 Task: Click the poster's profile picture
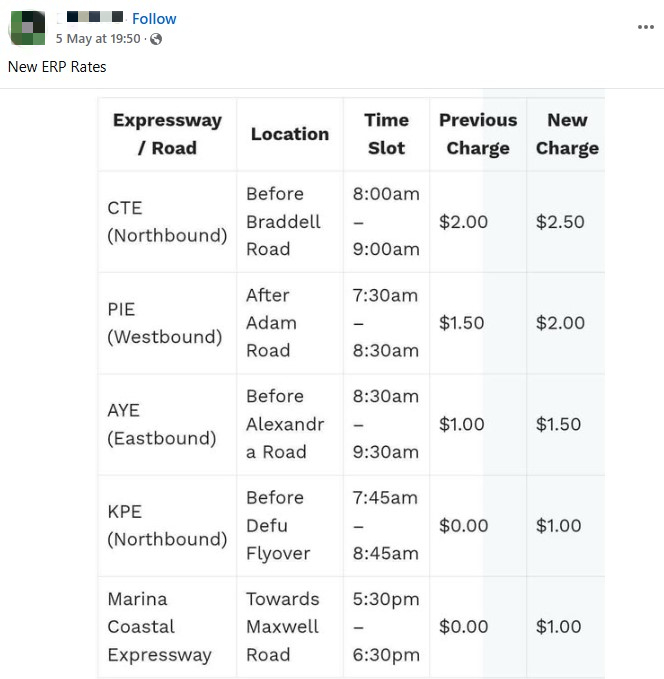click(27, 28)
